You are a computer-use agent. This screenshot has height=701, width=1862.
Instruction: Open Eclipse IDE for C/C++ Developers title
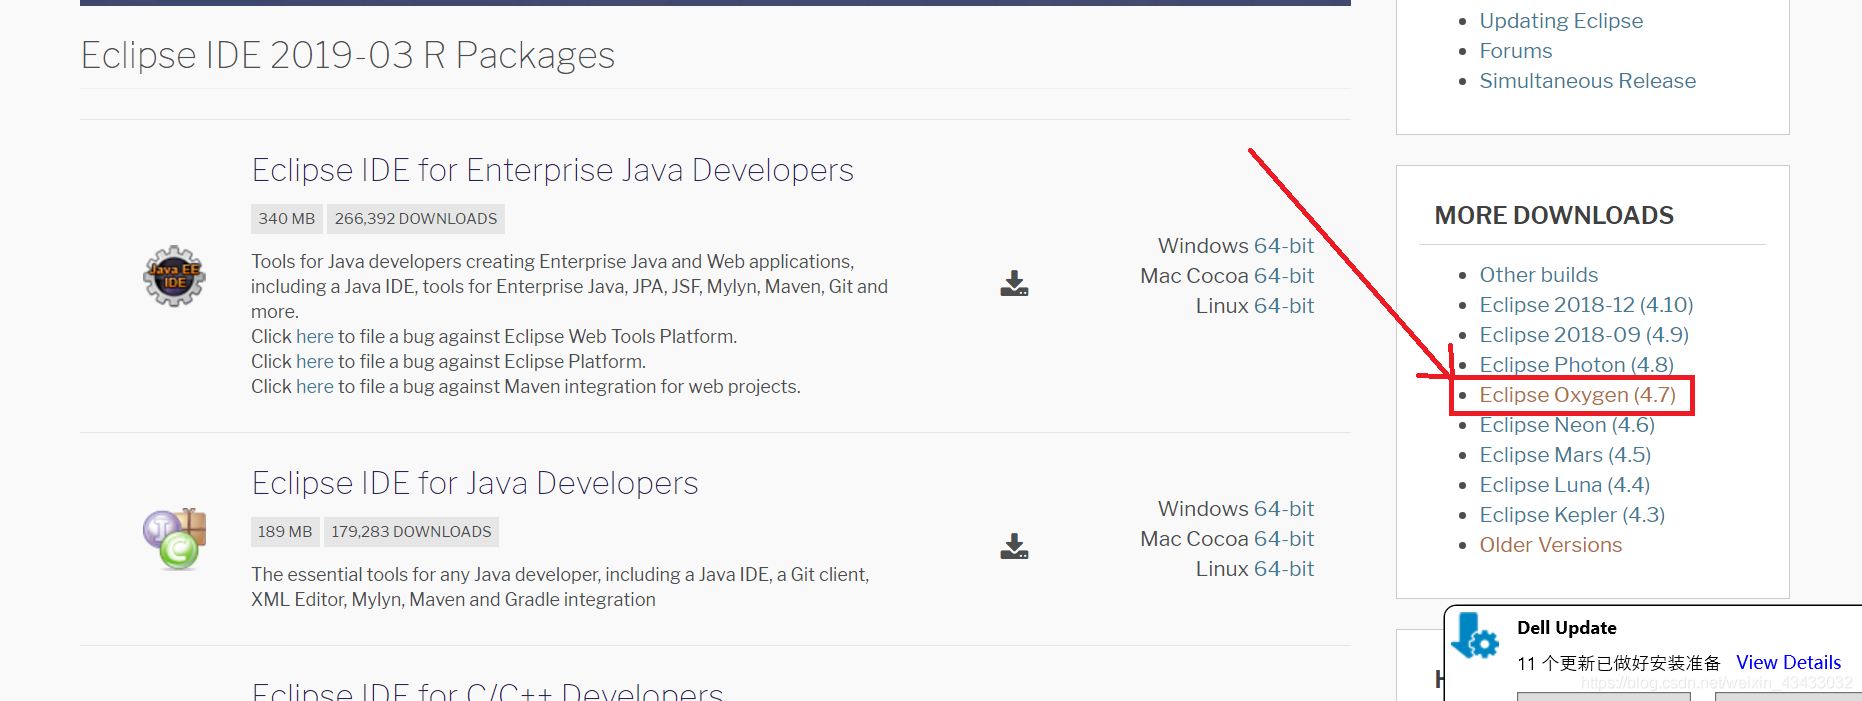tap(487, 690)
